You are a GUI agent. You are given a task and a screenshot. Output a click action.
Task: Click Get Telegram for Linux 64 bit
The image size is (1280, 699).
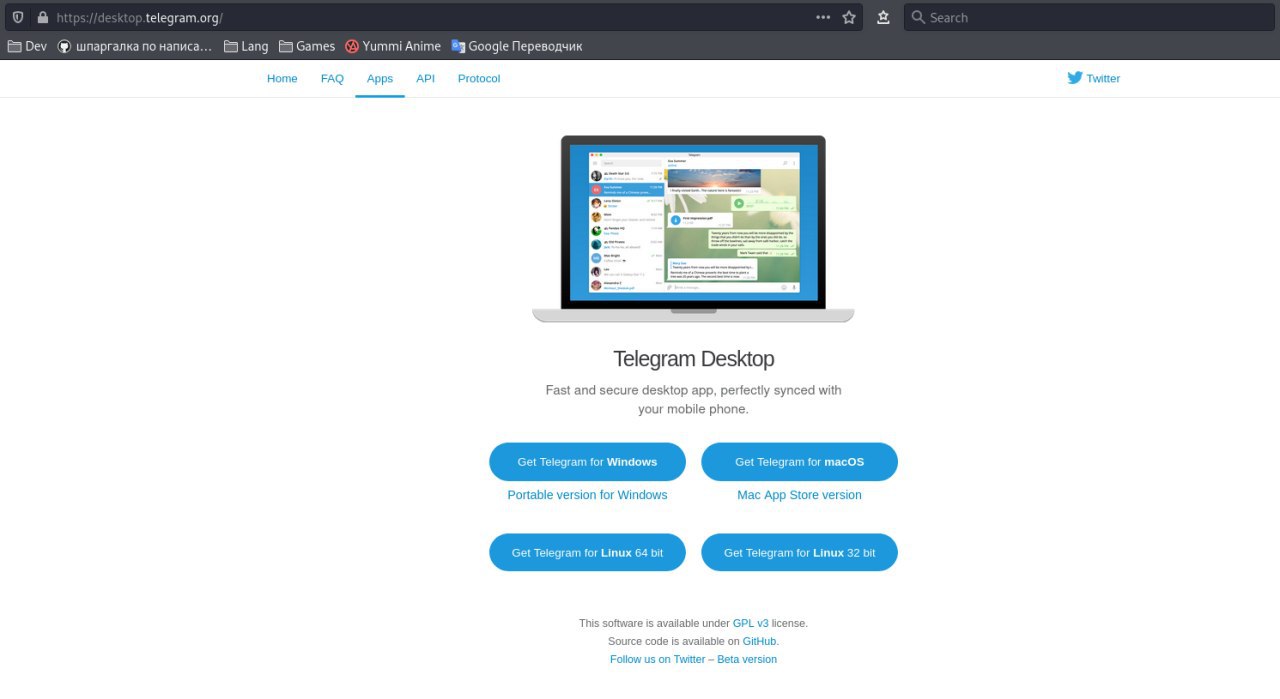(x=587, y=552)
